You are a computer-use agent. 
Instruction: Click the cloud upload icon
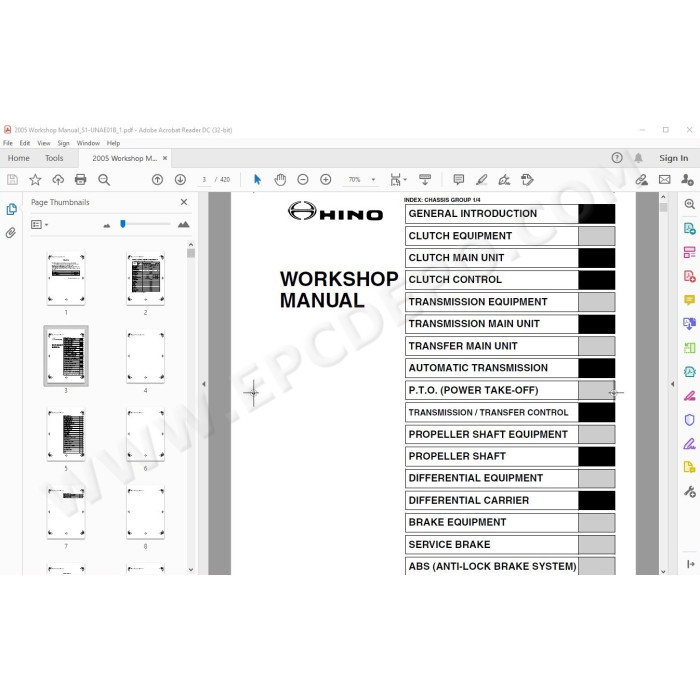(x=58, y=180)
